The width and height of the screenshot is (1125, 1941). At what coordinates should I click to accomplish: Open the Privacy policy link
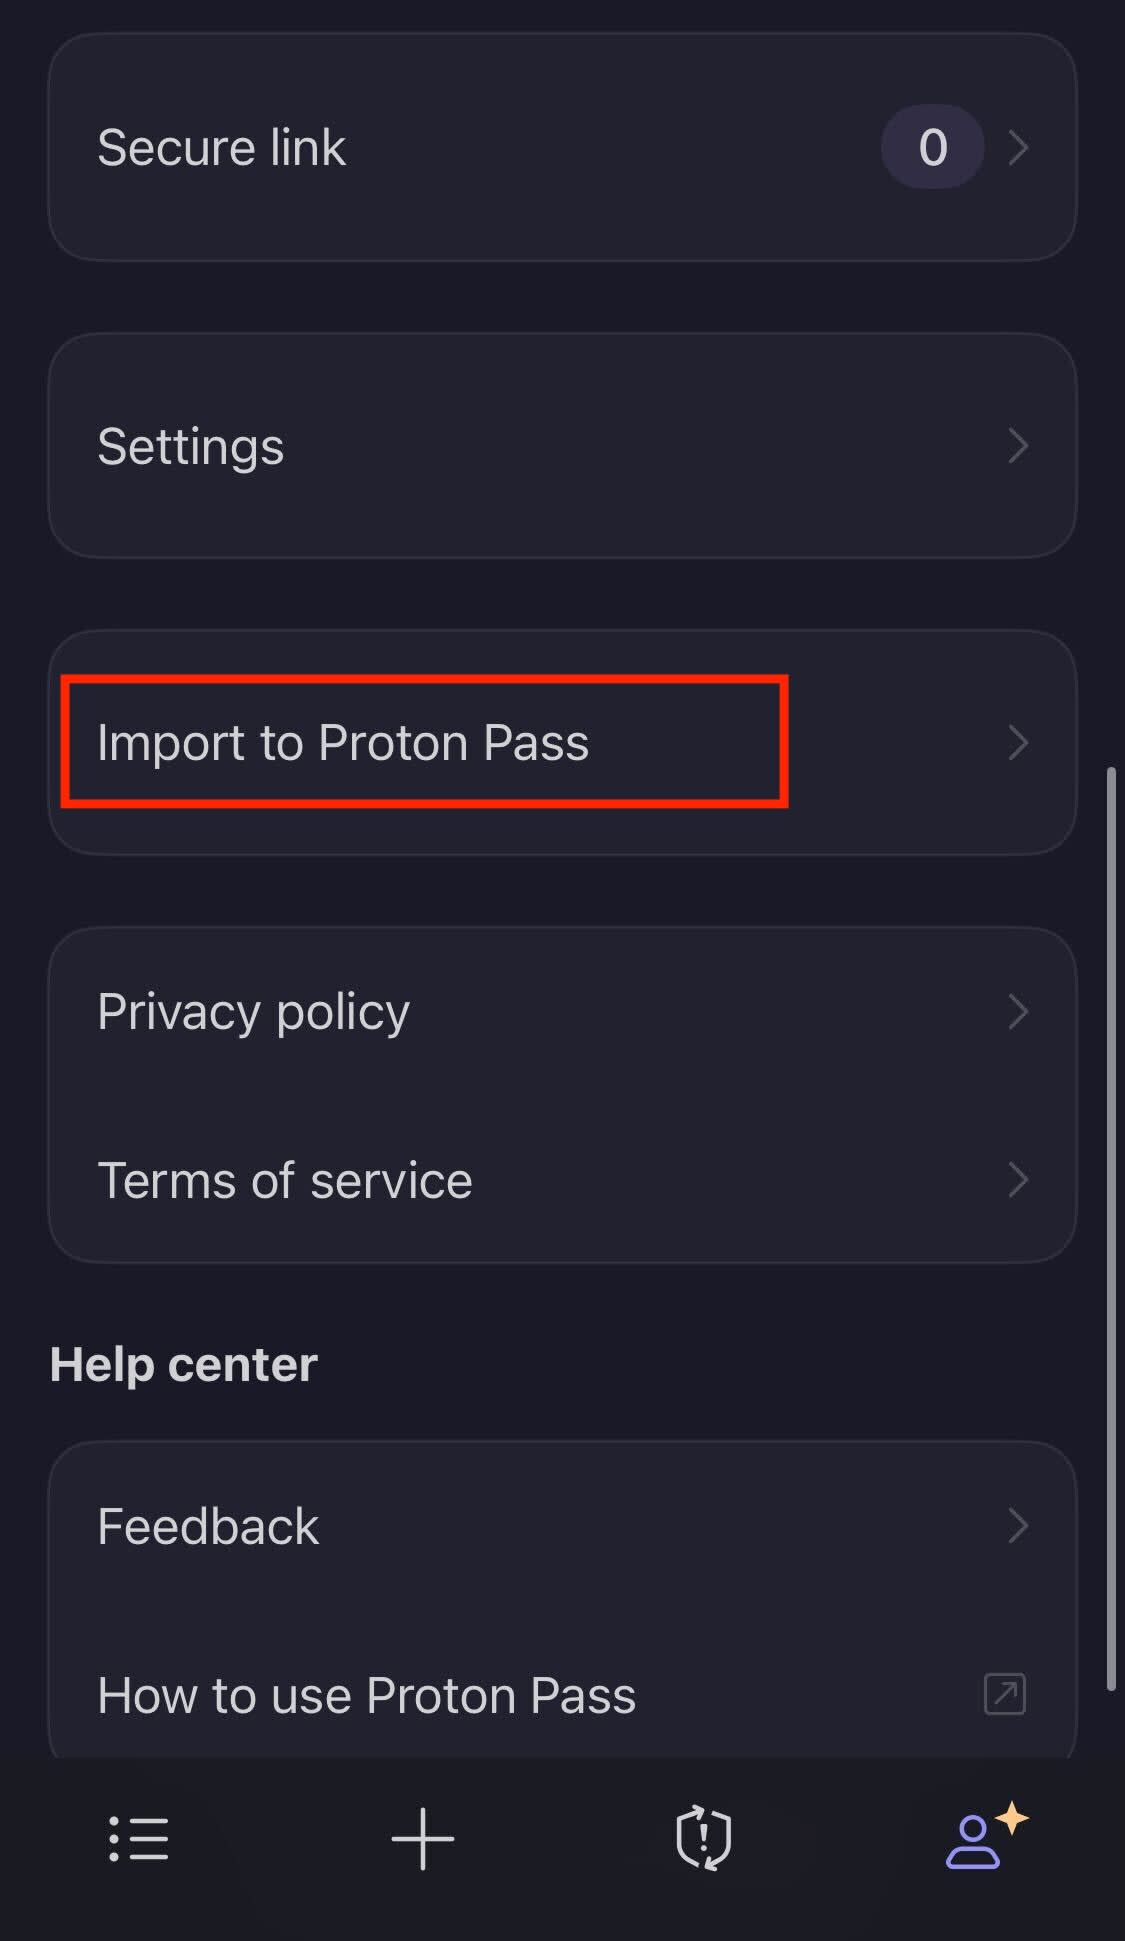pos(253,1011)
